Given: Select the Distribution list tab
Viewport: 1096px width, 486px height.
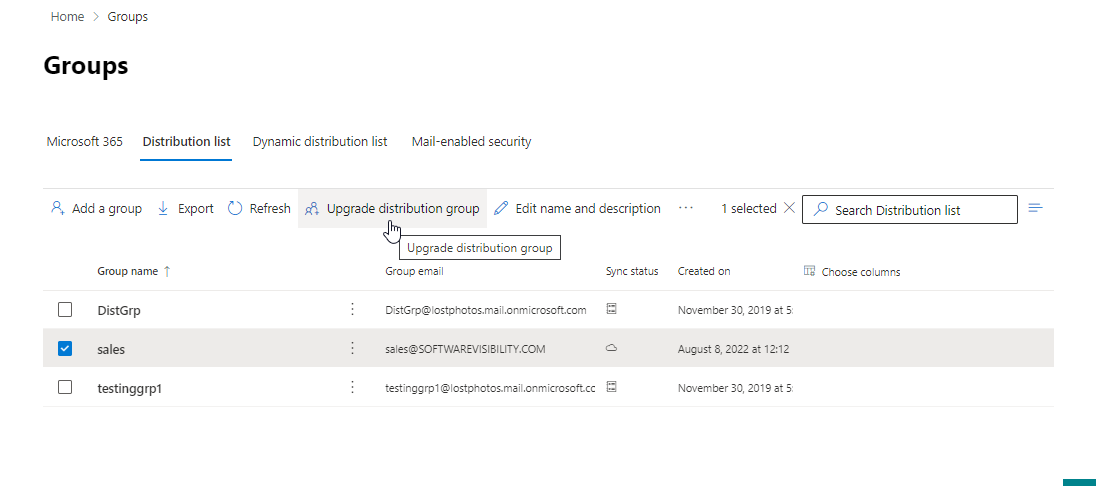Looking at the screenshot, I should click(186, 142).
